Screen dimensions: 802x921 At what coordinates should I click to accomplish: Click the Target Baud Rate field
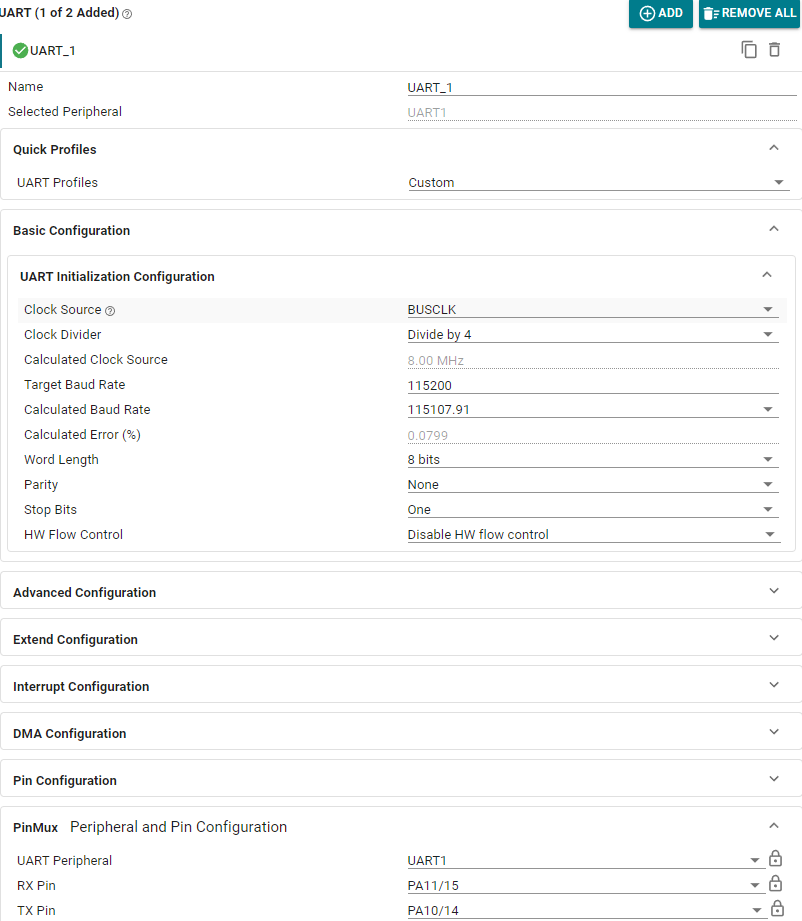(591, 385)
